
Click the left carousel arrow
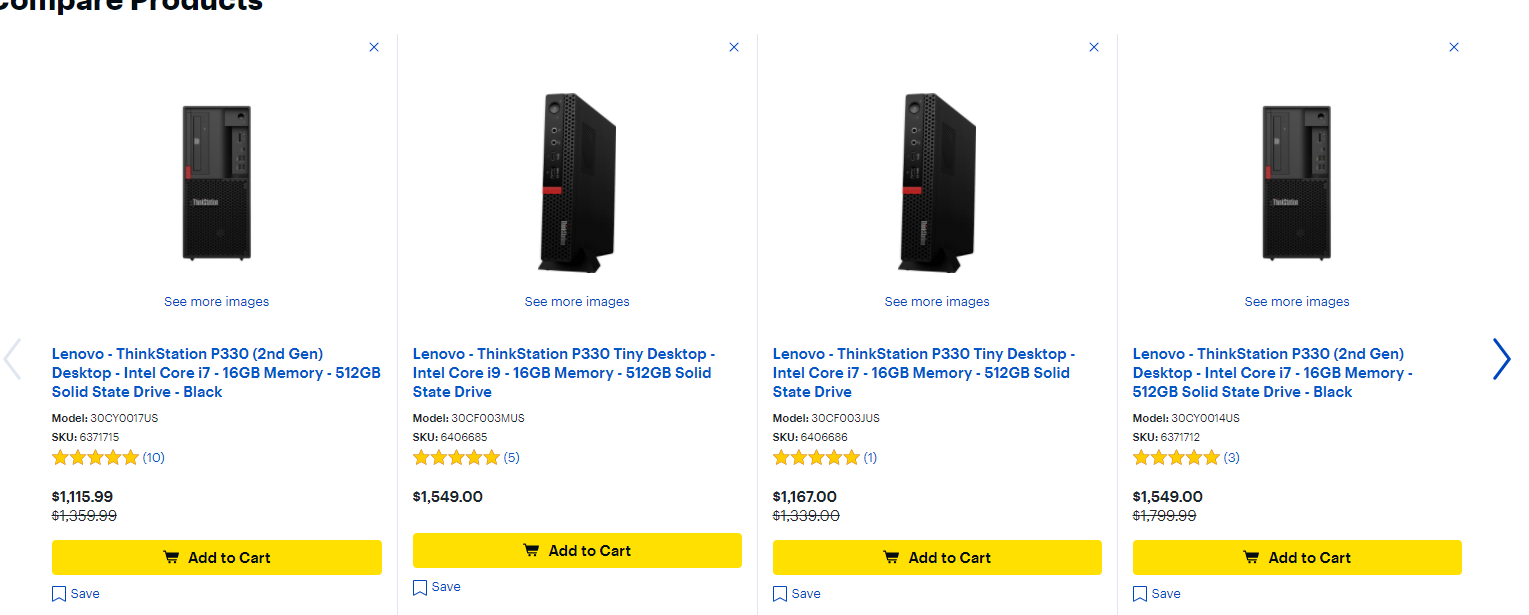13,359
